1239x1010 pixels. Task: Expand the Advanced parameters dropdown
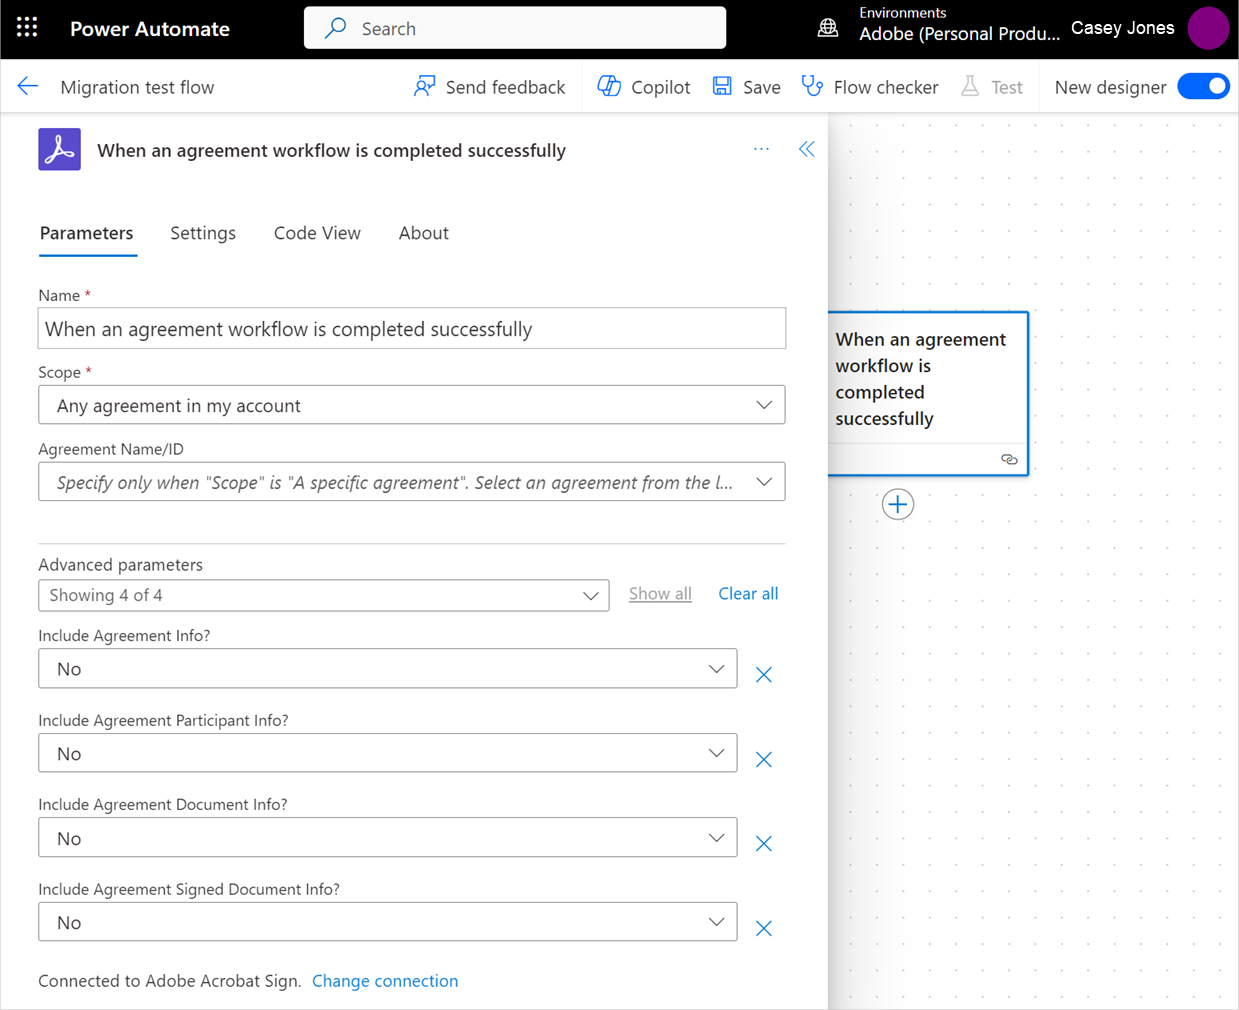(589, 595)
